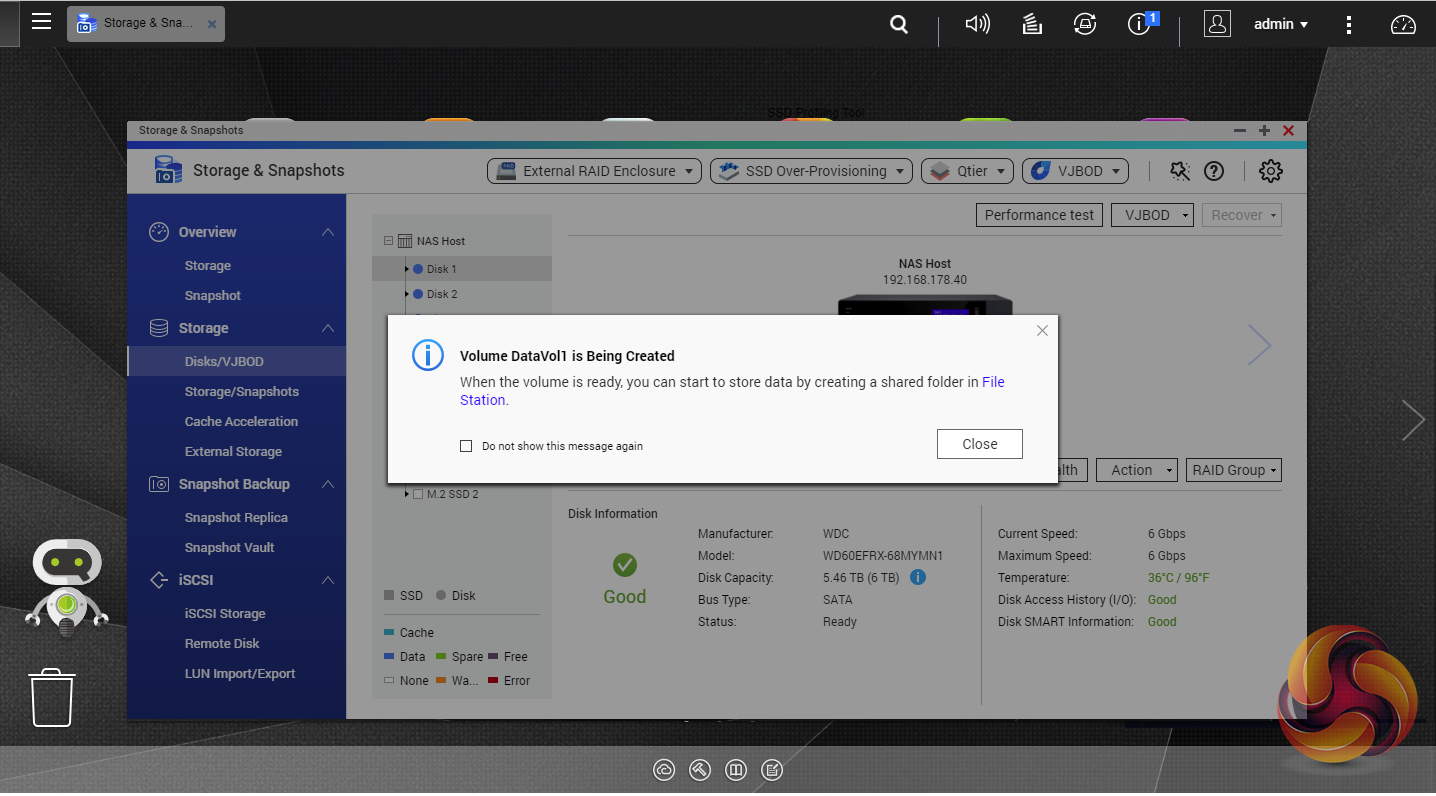Click the Close button in dialog
This screenshot has height=796, width=1436.
click(979, 444)
